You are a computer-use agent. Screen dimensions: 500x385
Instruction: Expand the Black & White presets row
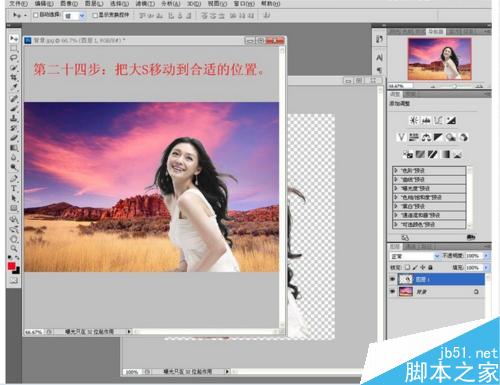tap(429, 207)
